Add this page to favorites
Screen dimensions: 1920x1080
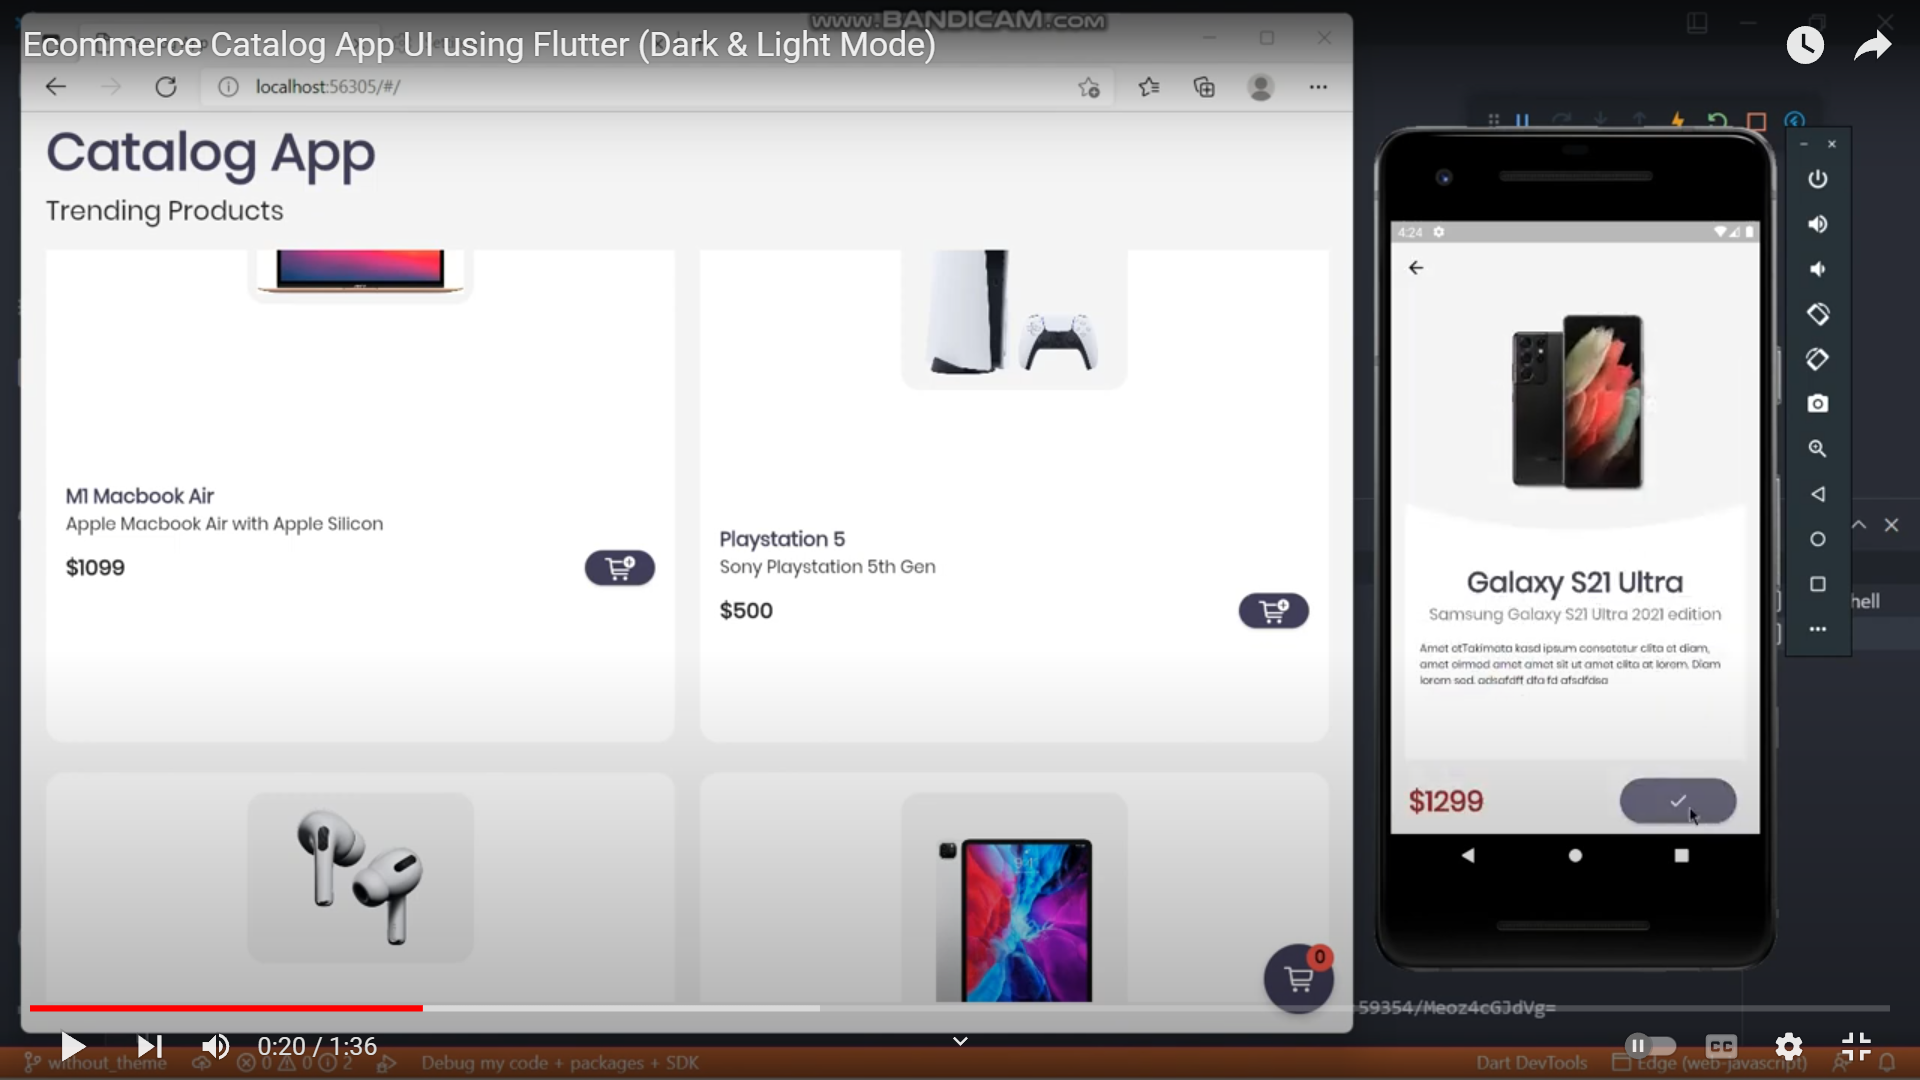1089,88
